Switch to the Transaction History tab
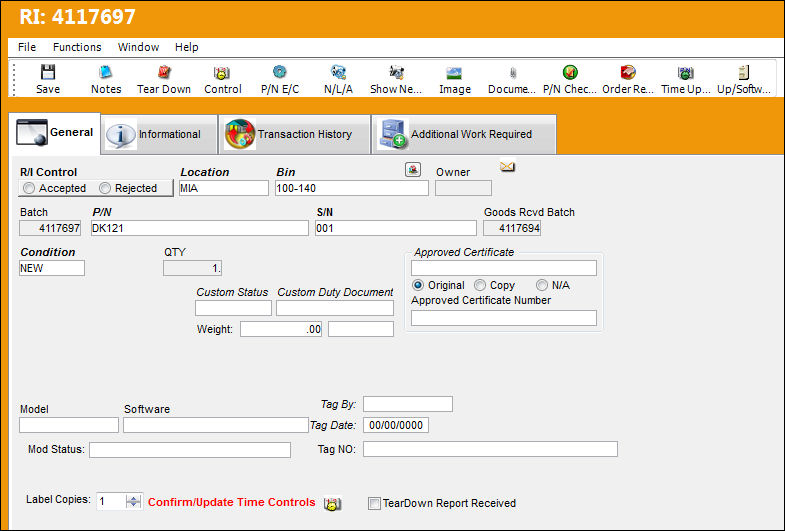Screen dimensions: 785x531 (x=294, y=134)
